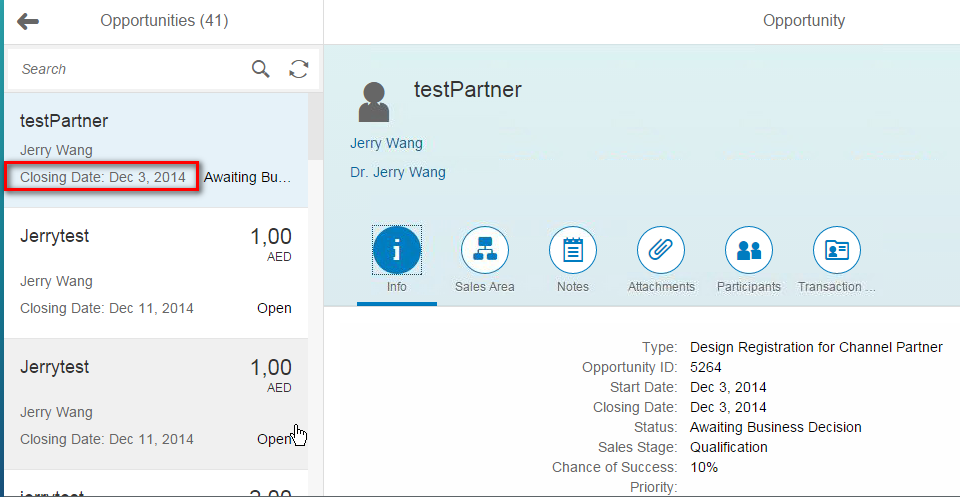Open the Transaction history icon tab
Image resolution: width=960 pixels, height=497 pixels.
[837, 251]
